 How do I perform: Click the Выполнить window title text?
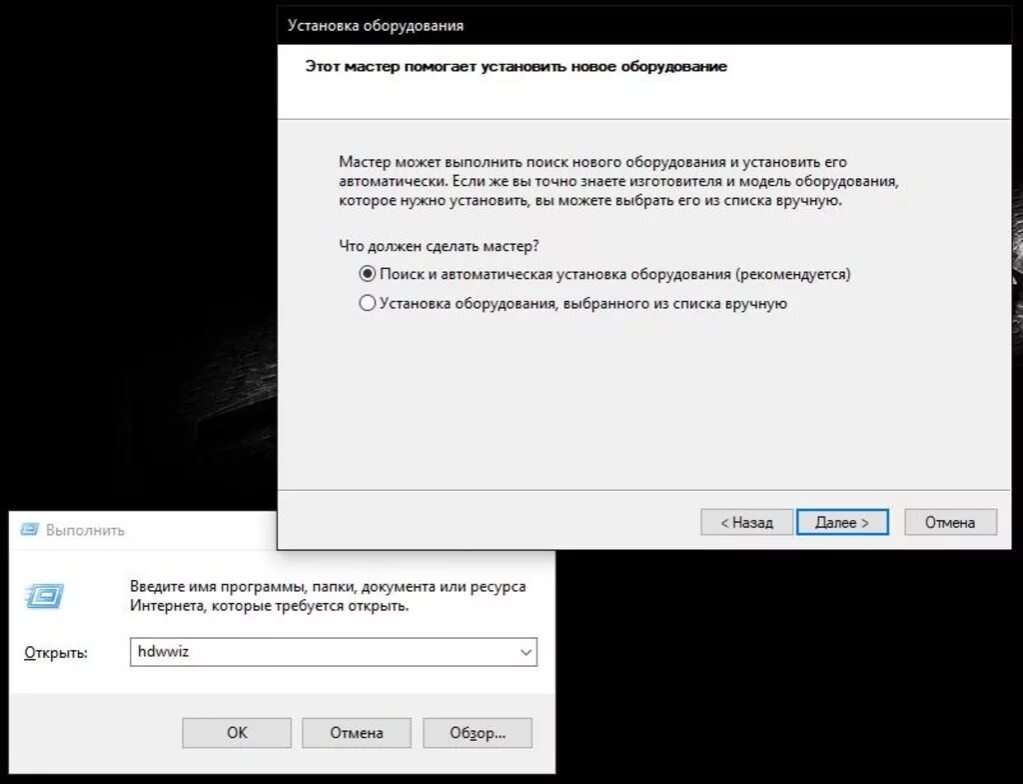coord(85,530)
